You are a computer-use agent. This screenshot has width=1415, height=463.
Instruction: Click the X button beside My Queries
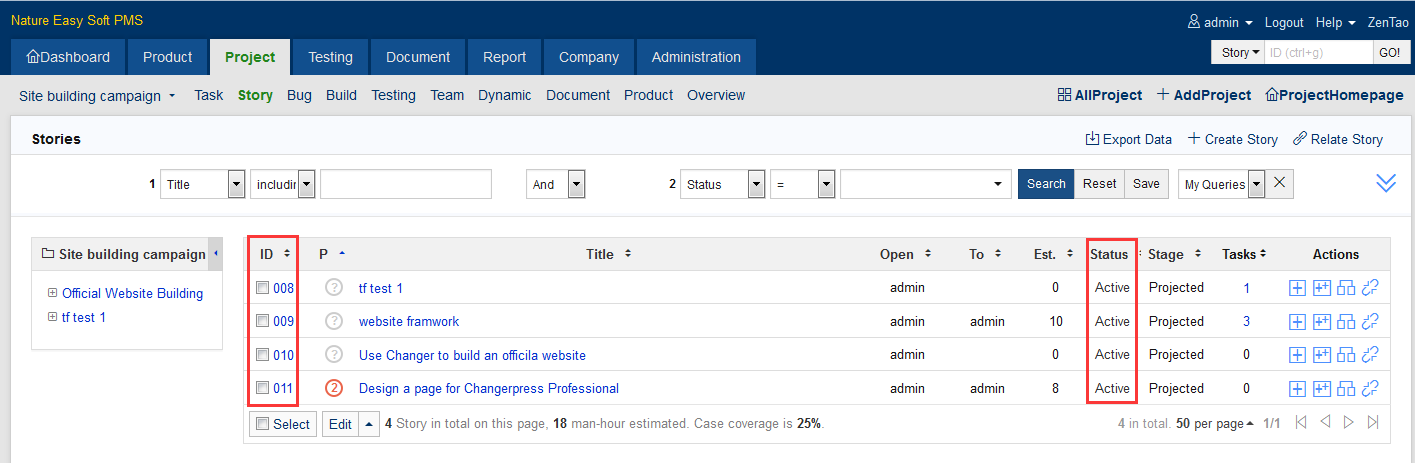click(x=1281, y=184)
